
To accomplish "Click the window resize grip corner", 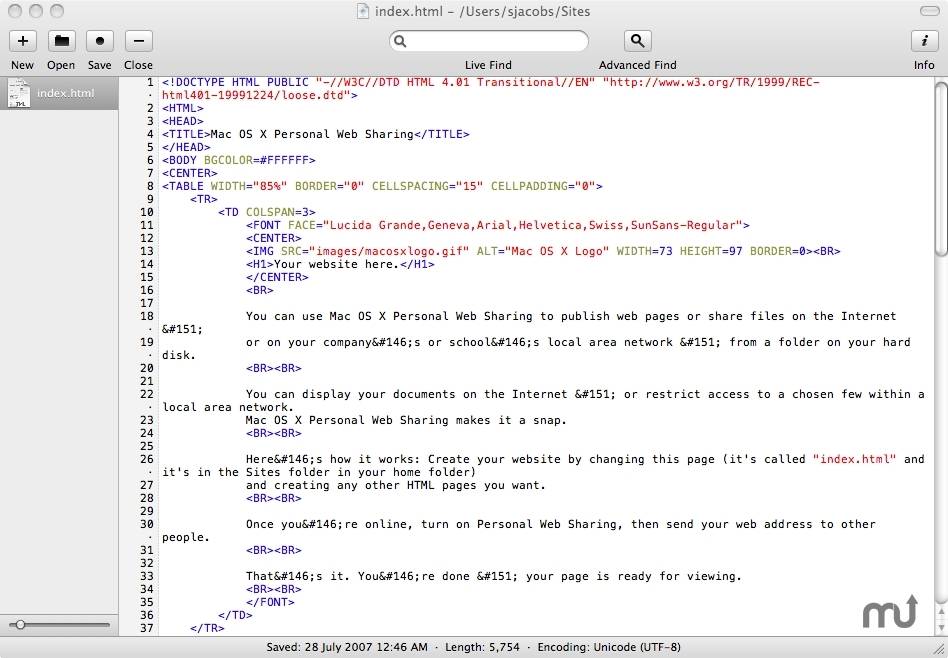I will (x=941, y=649).
